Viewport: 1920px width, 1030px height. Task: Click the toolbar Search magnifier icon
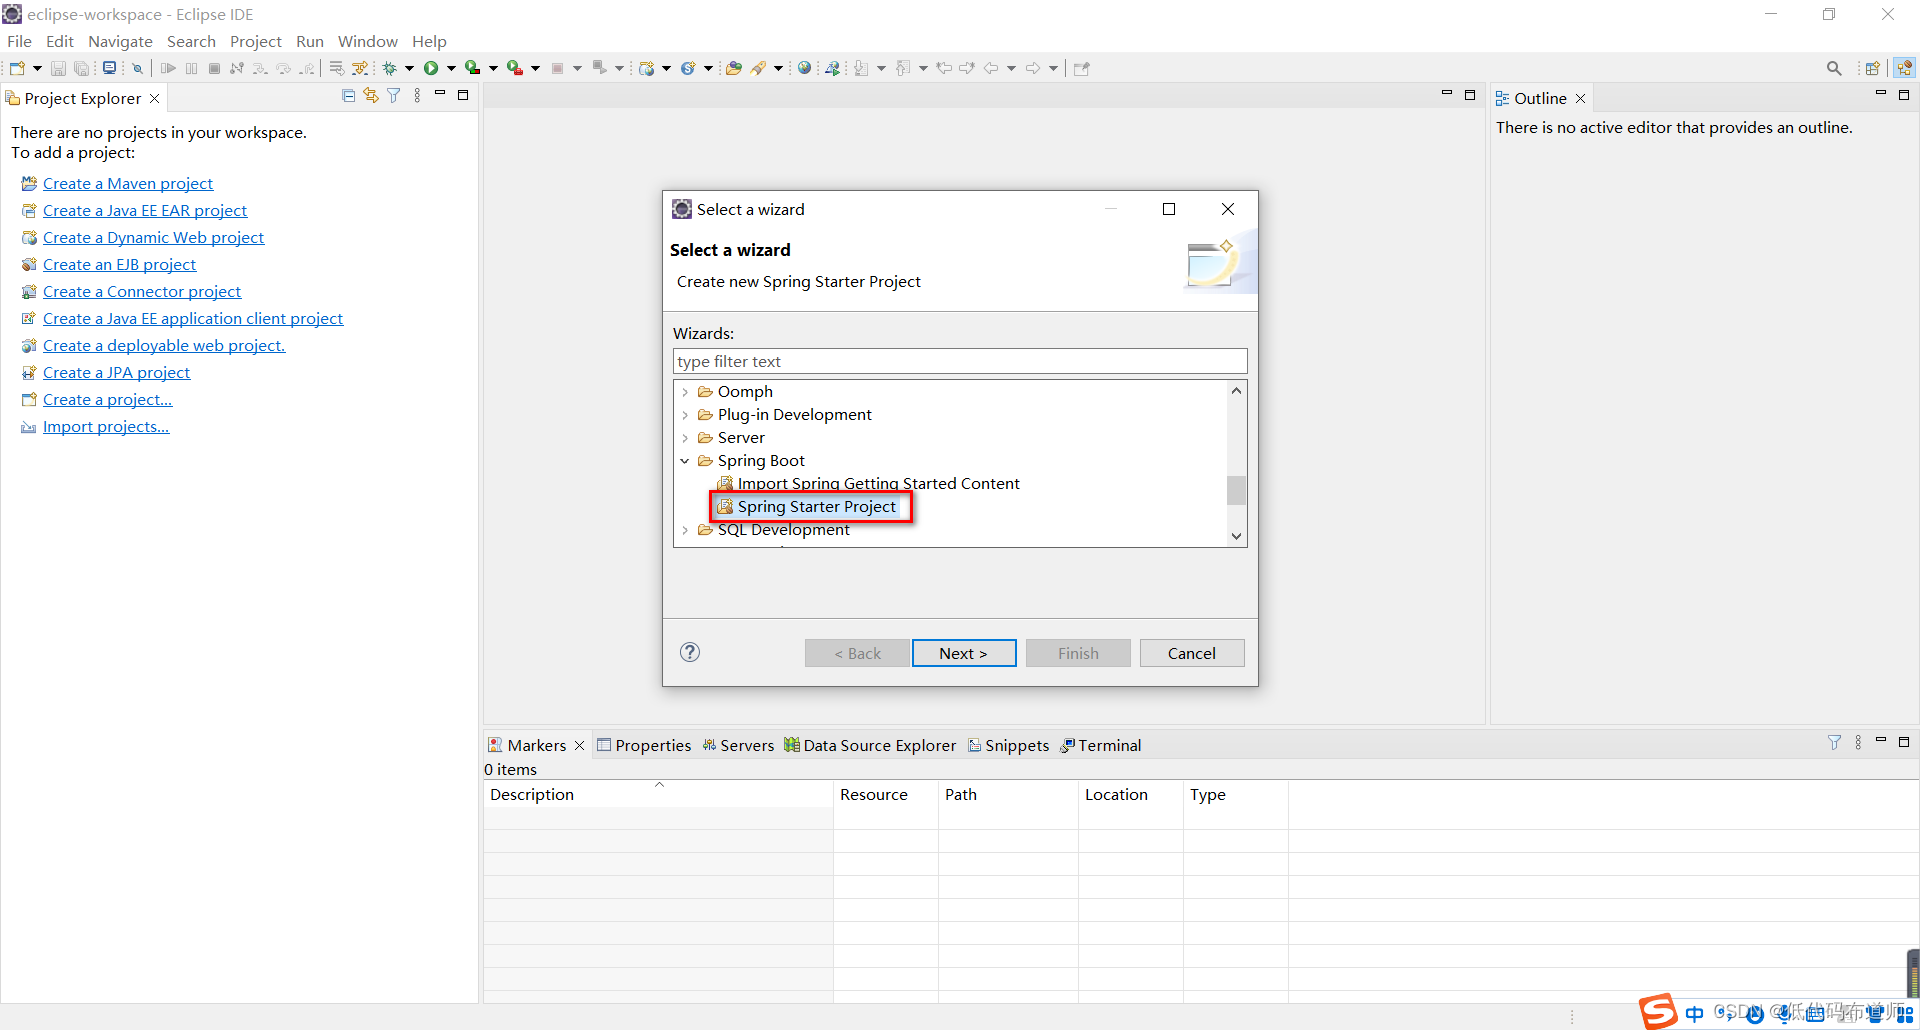pyautogui.click(x=1834, y=68)
